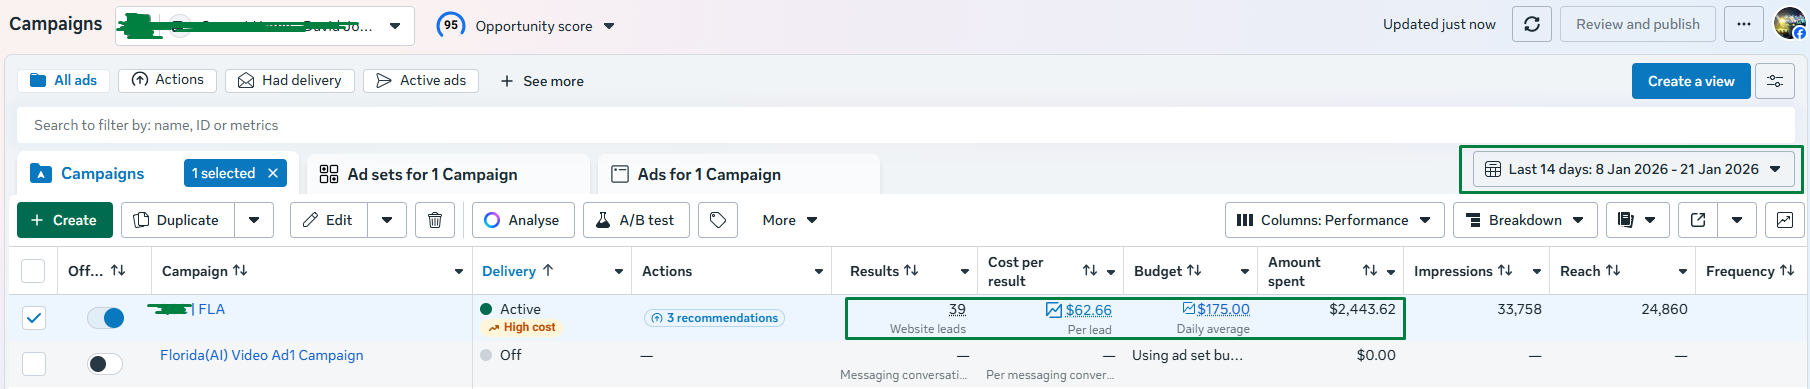This screenshot has width=1810, height=389.
Task: Click the tag label icon
Action: [x=718, y=220]
